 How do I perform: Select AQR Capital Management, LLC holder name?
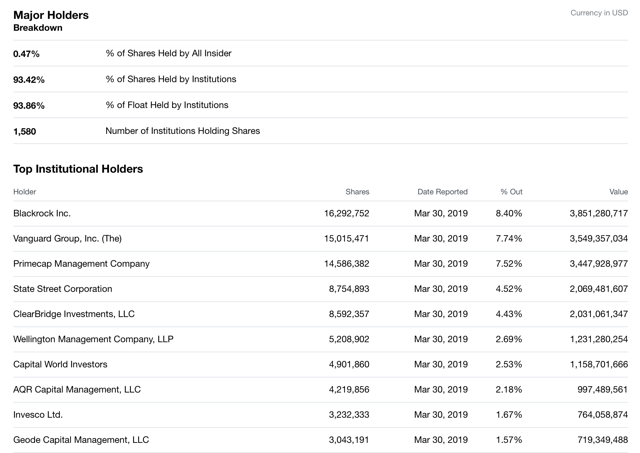tap(77, 390)
